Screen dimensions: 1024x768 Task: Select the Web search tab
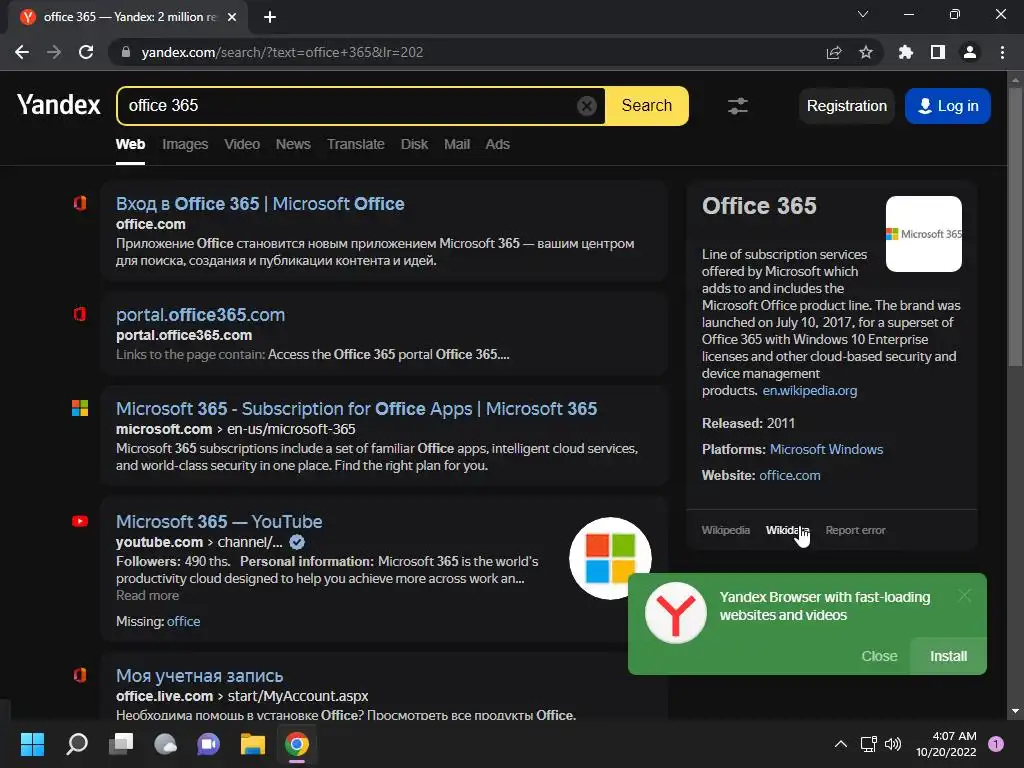click(131, 144)
